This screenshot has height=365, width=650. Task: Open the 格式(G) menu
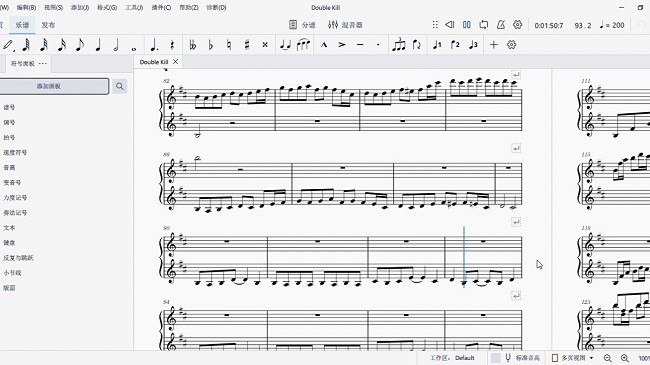(107, 7)
